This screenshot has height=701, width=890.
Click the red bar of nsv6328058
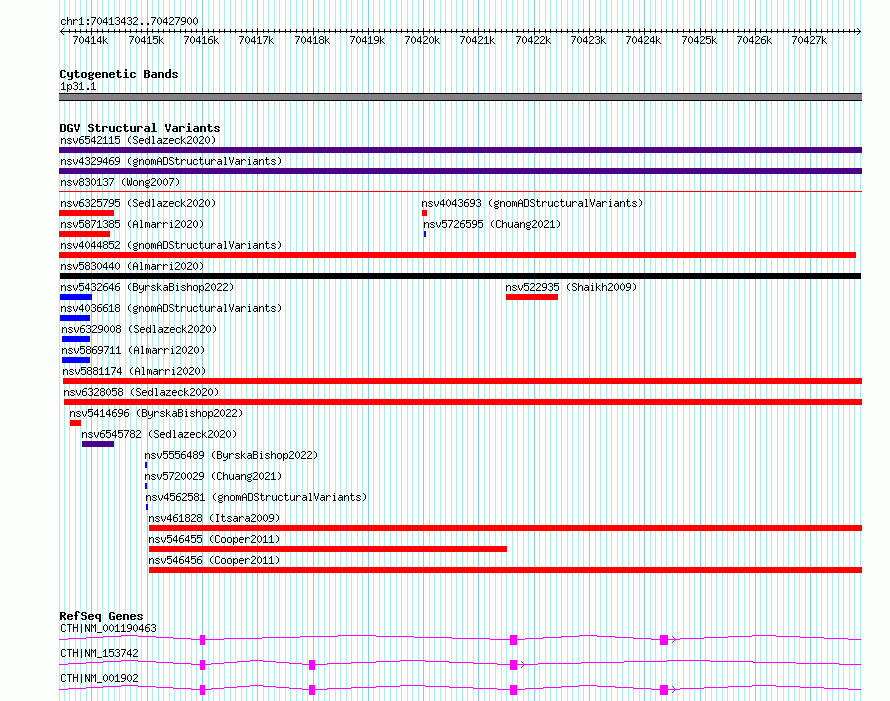pyautogui.click(x=463, y=402)
